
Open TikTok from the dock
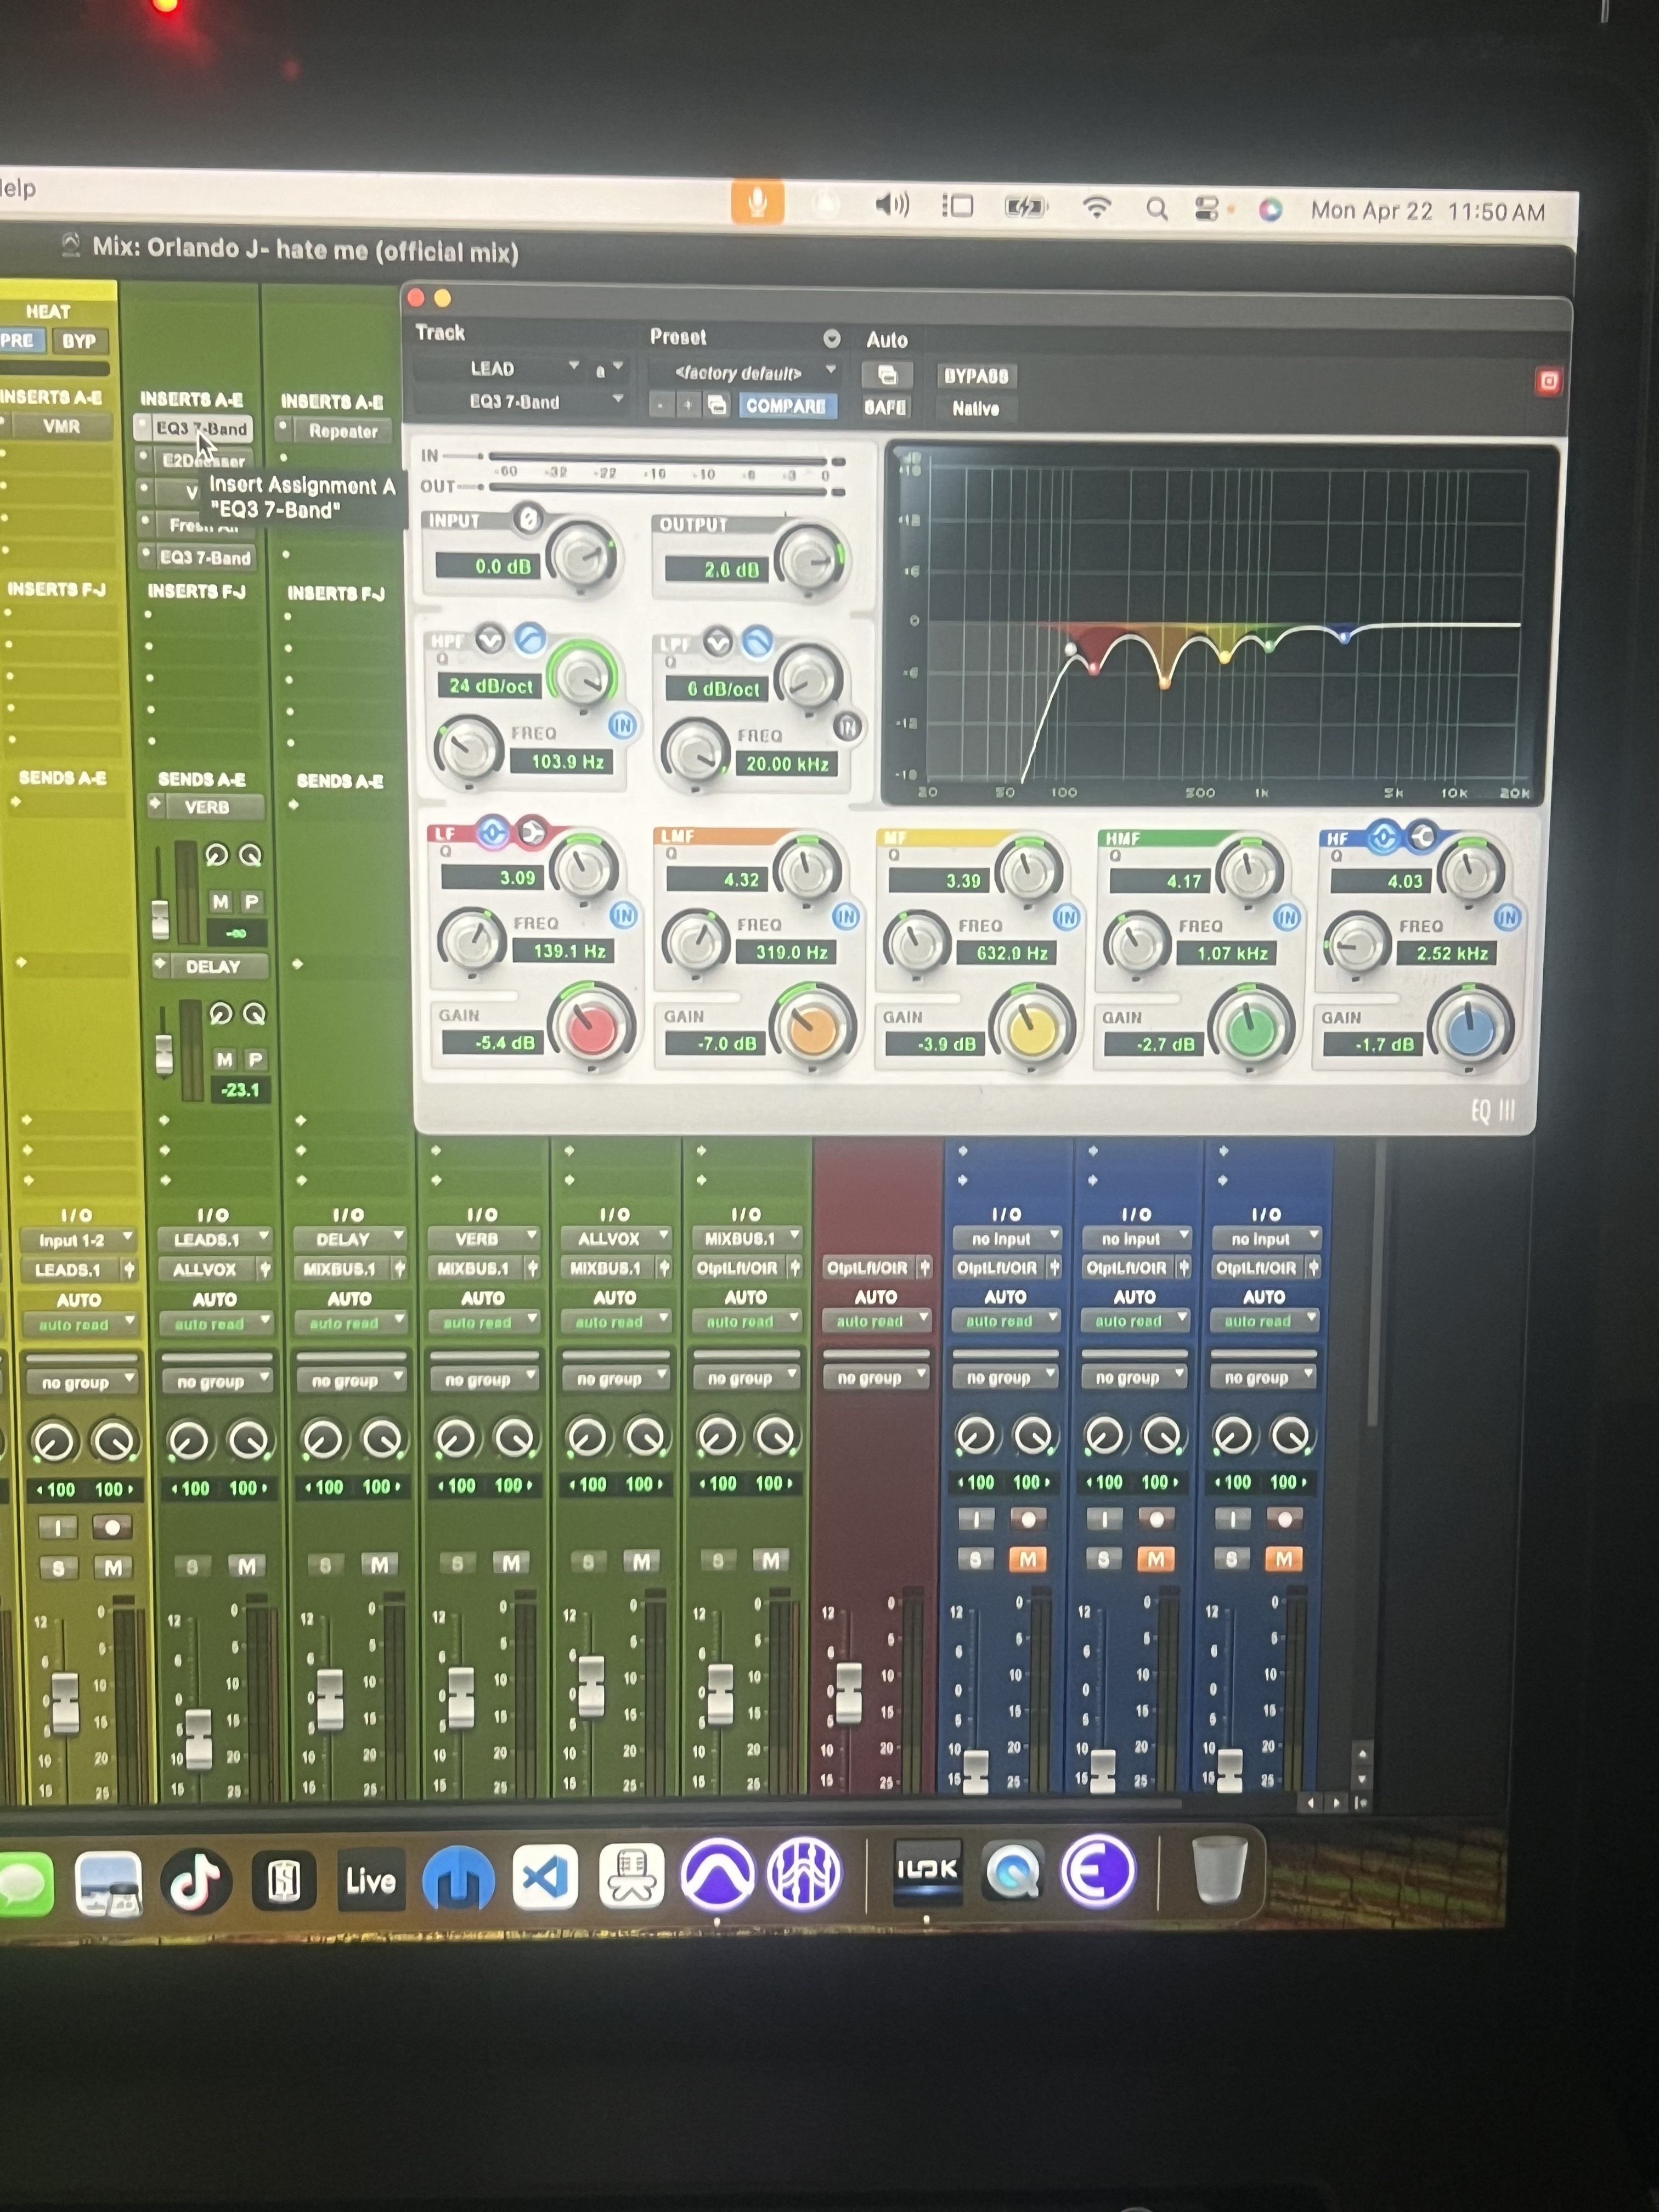coord(195,1881)
